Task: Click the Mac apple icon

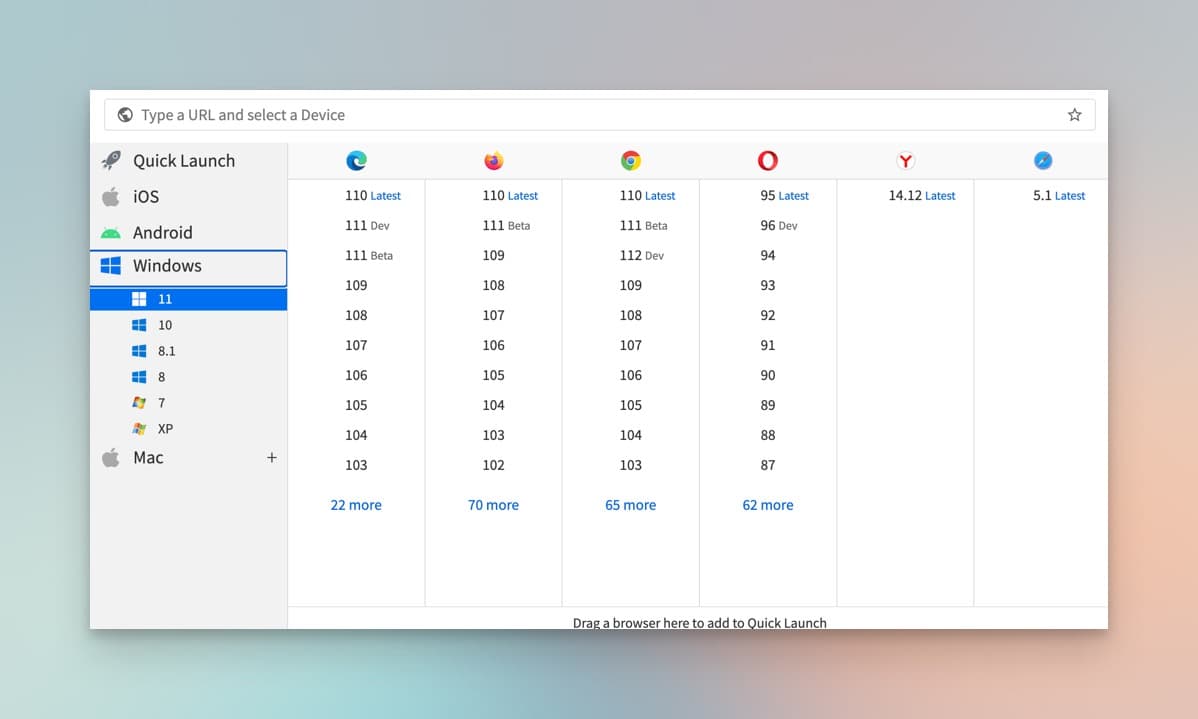Action: point(111,458)
